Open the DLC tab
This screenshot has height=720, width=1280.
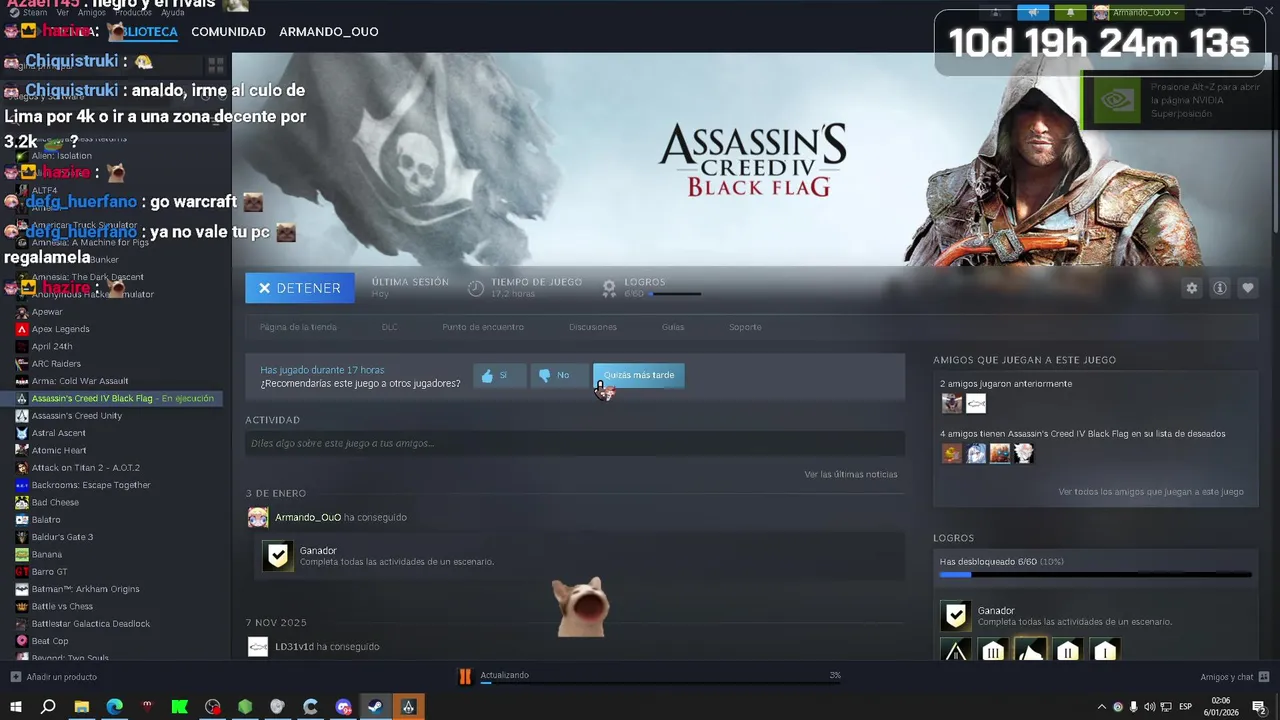coord(390,327)
